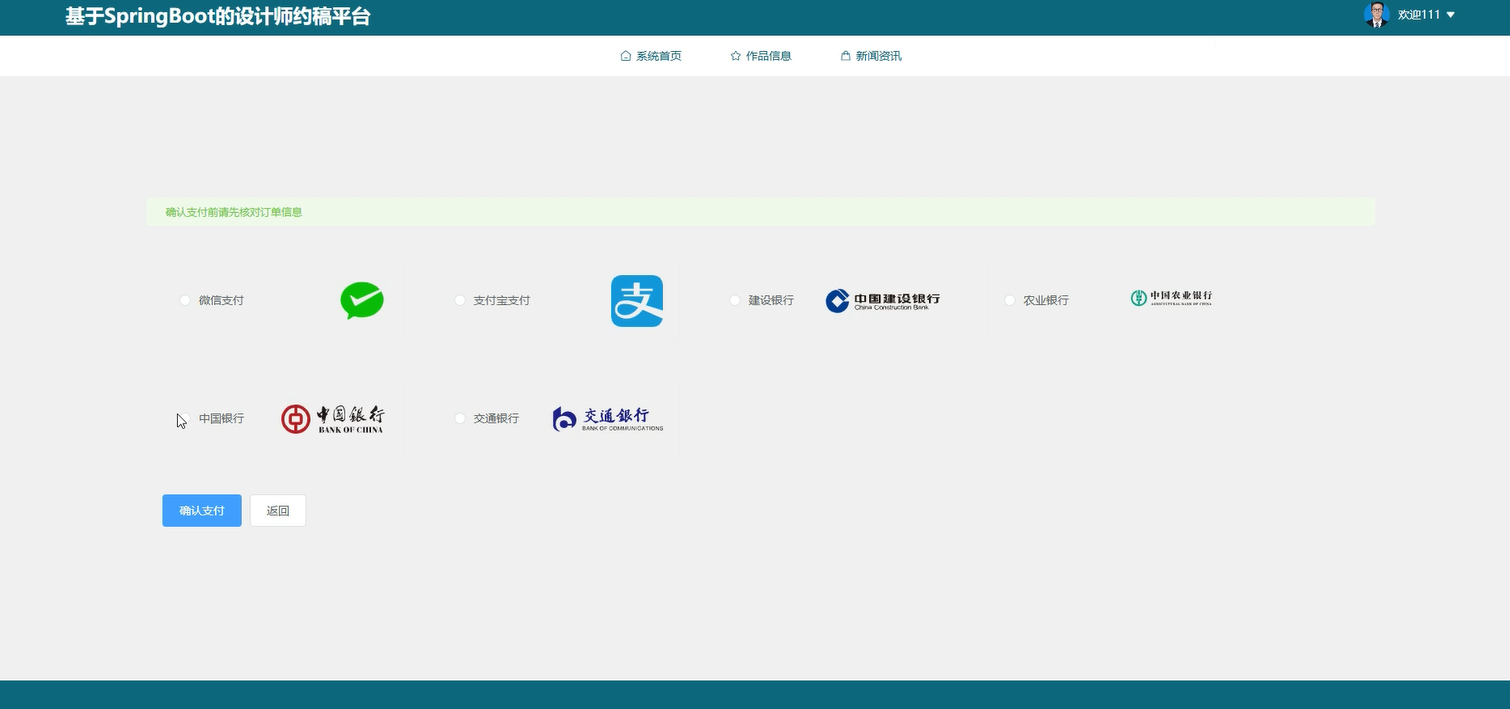This screenshot has width=1510, height=709.
Task: Click the China Construction Bank logo
Action: coord(883,300)
